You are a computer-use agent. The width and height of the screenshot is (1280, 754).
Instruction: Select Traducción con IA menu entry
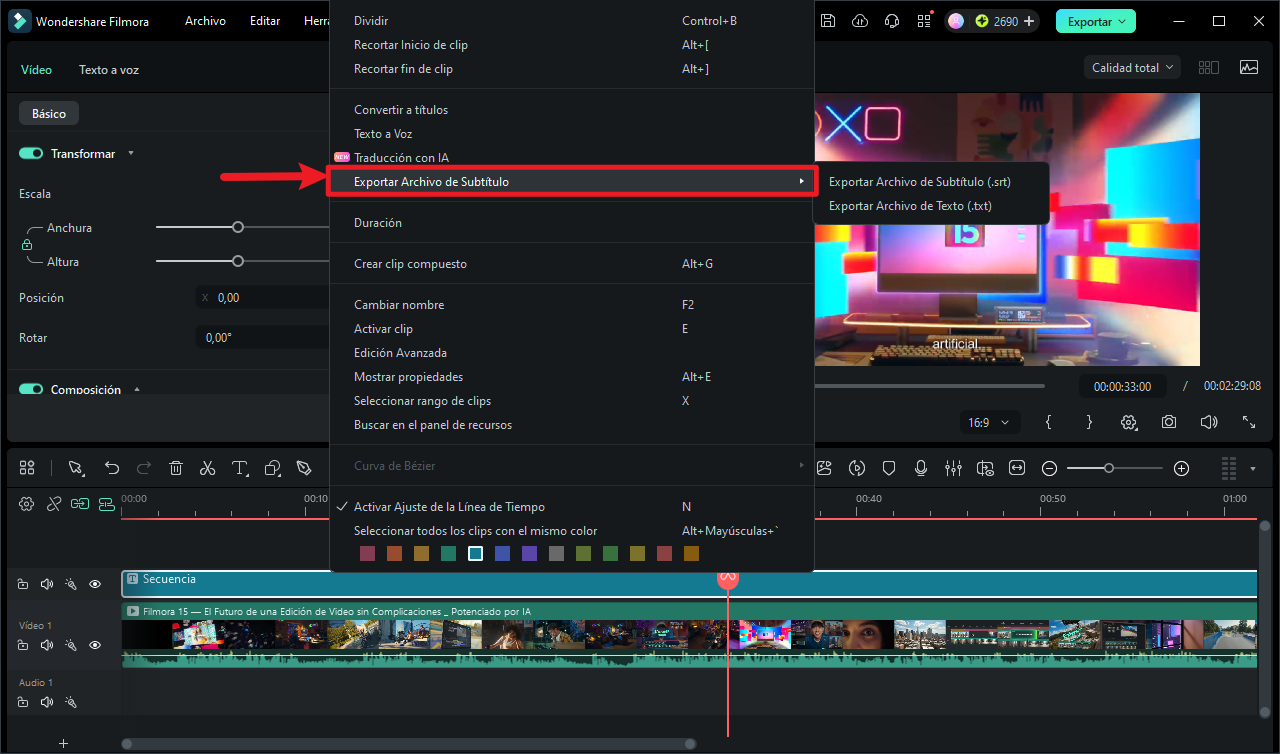571,158
